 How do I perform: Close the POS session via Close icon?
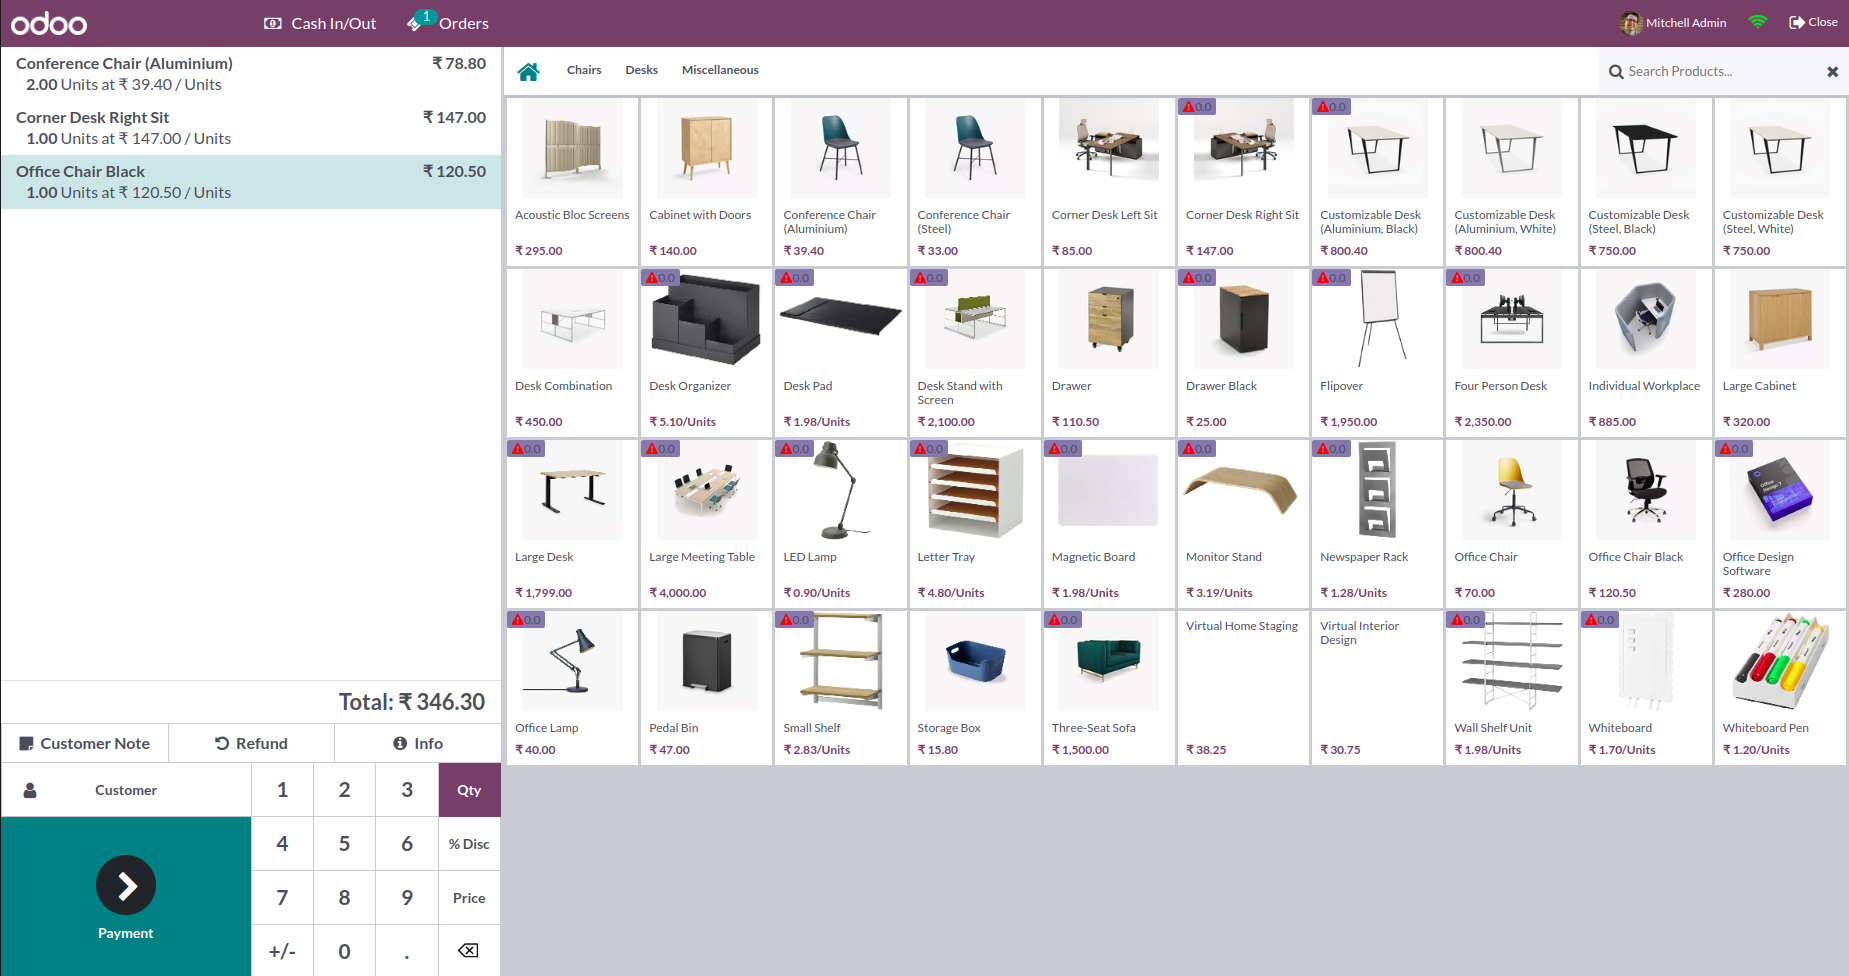click(x=1797, y=22)
